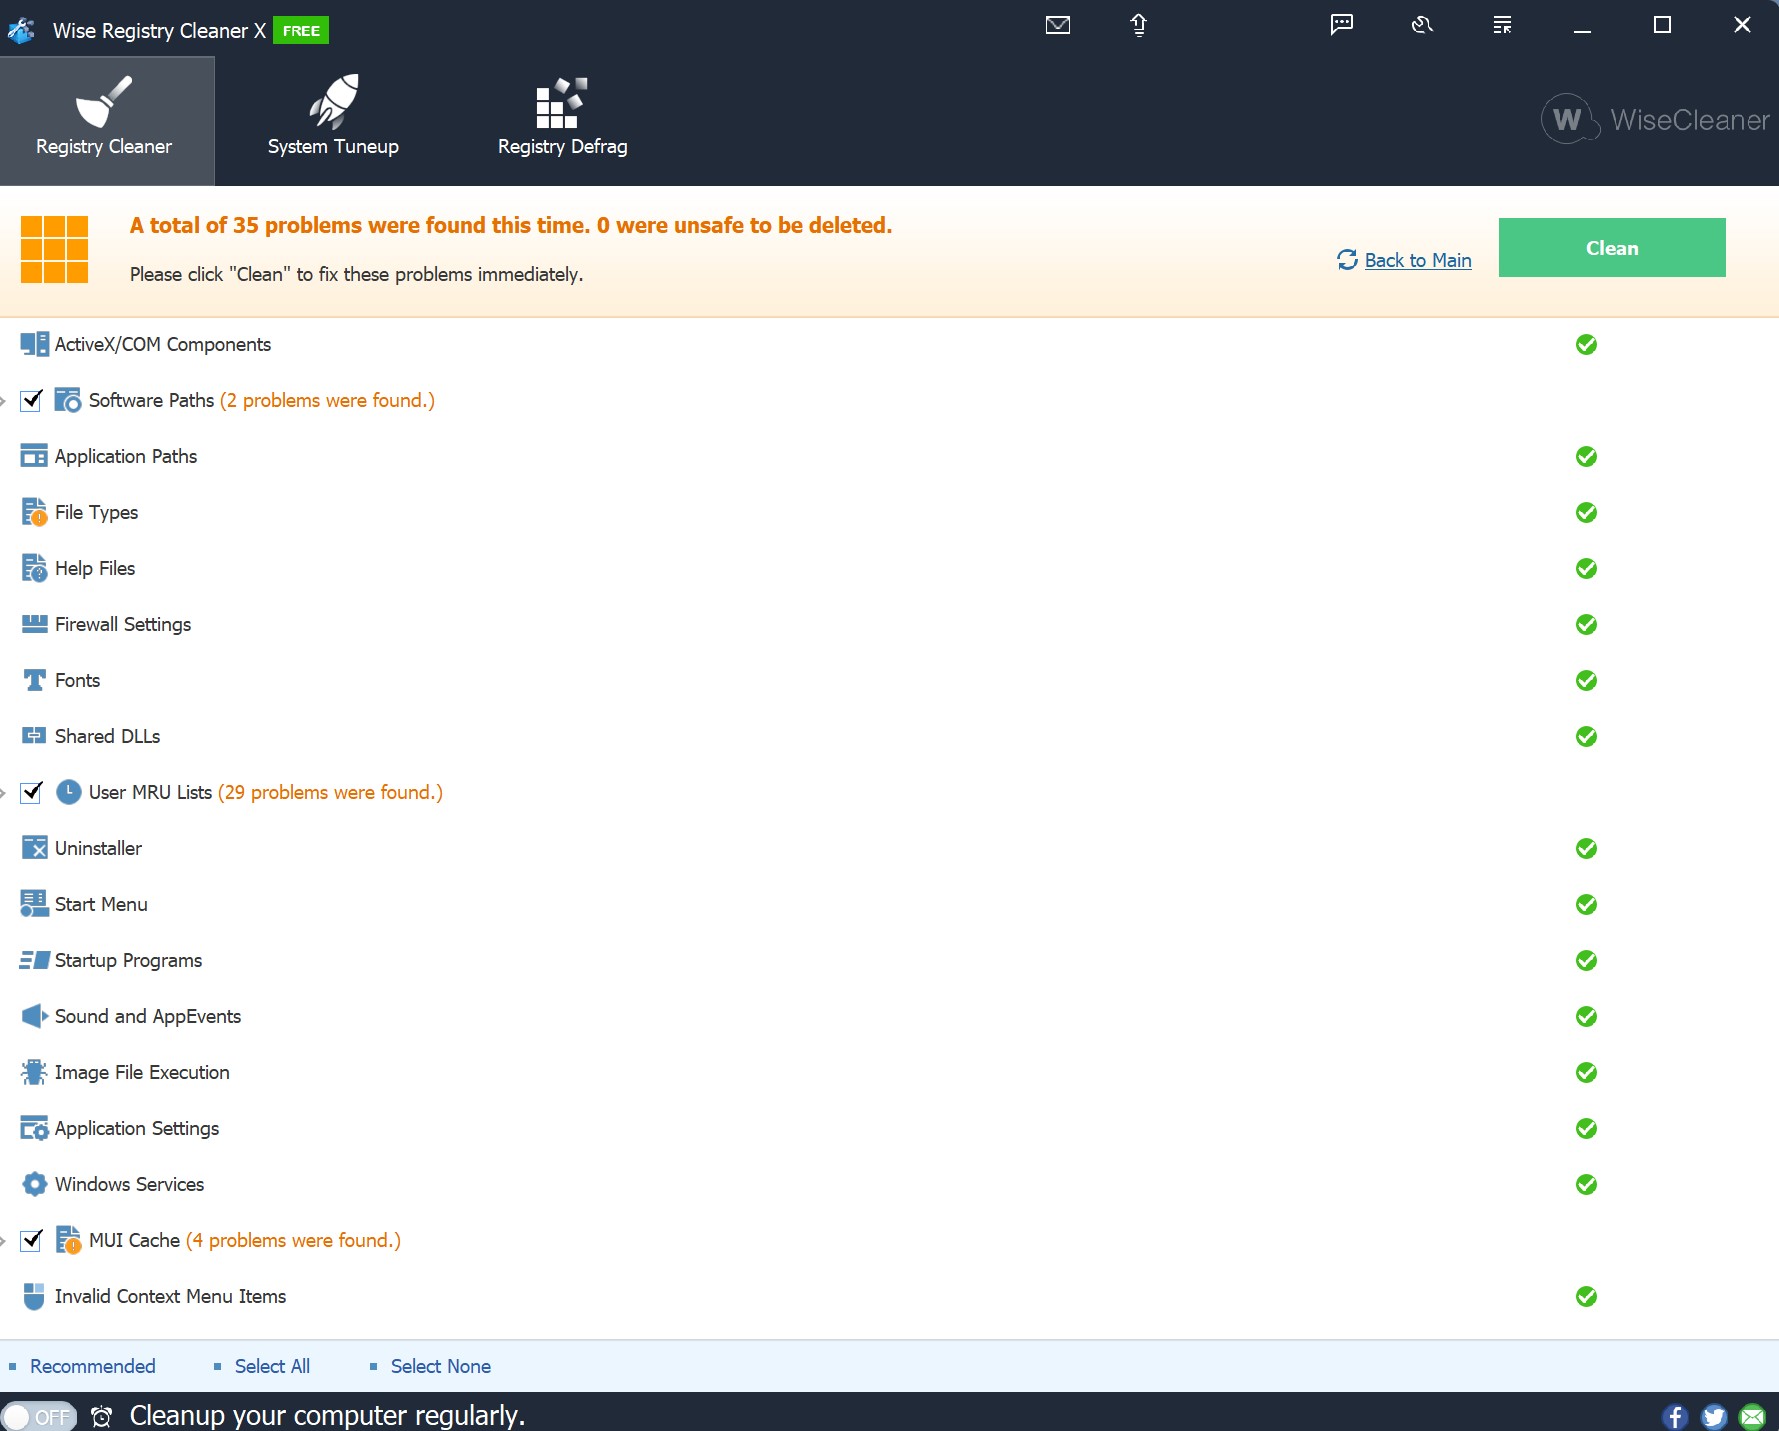Viewport: 1779px width, 1431px height.
Task: Click the Facebook icon in status bar
Action: 1675,1416
